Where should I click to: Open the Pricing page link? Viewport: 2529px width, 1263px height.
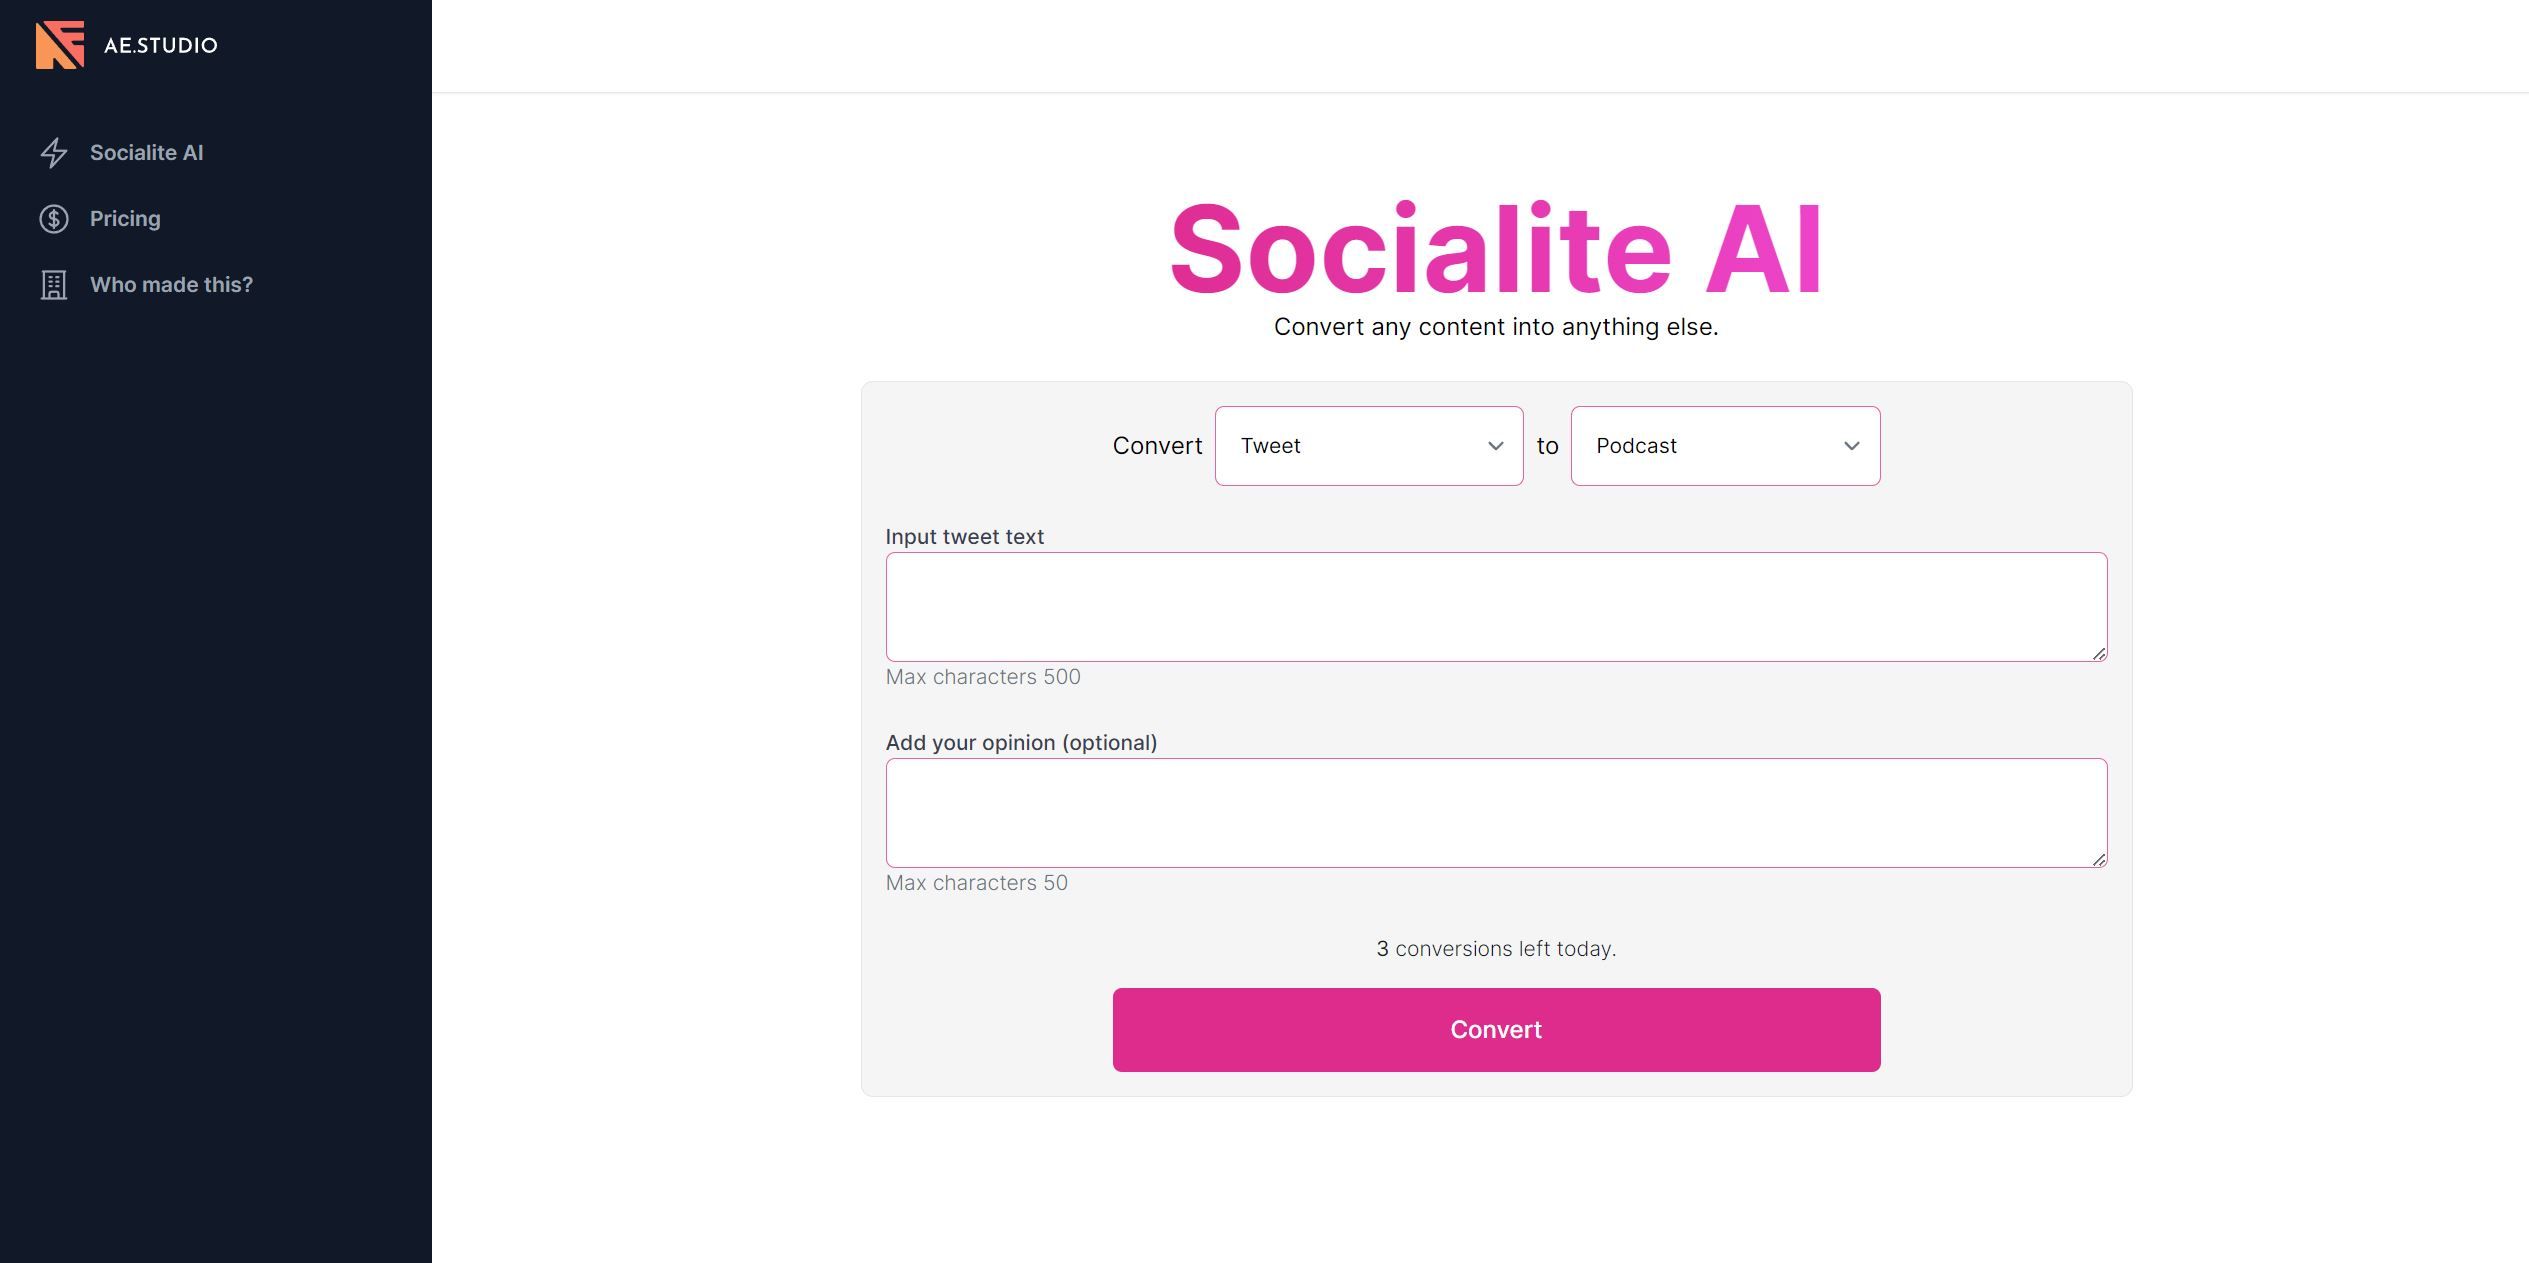point(124,216)
